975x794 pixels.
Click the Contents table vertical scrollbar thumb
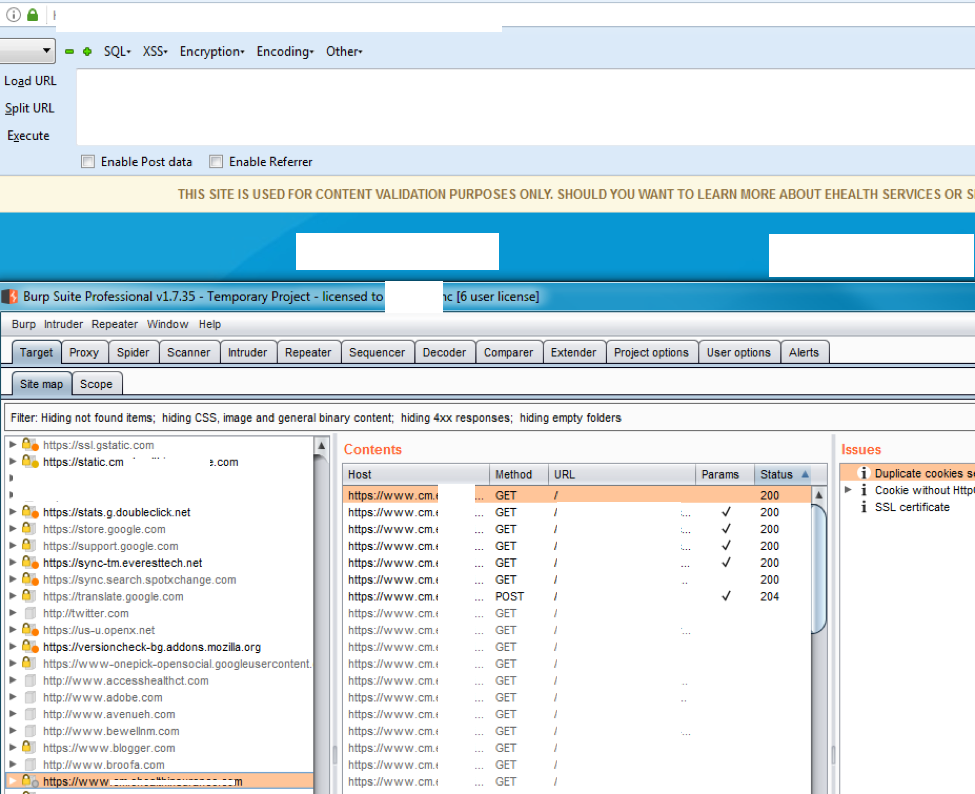tap(819, 568)
